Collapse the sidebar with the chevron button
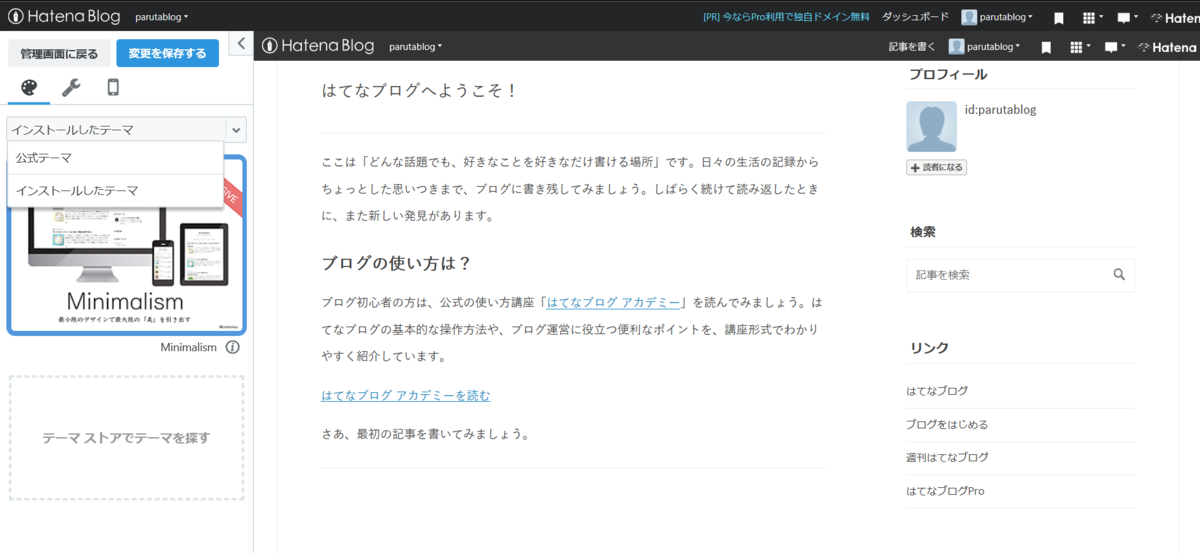1200x553 pixels. point(241,43)
